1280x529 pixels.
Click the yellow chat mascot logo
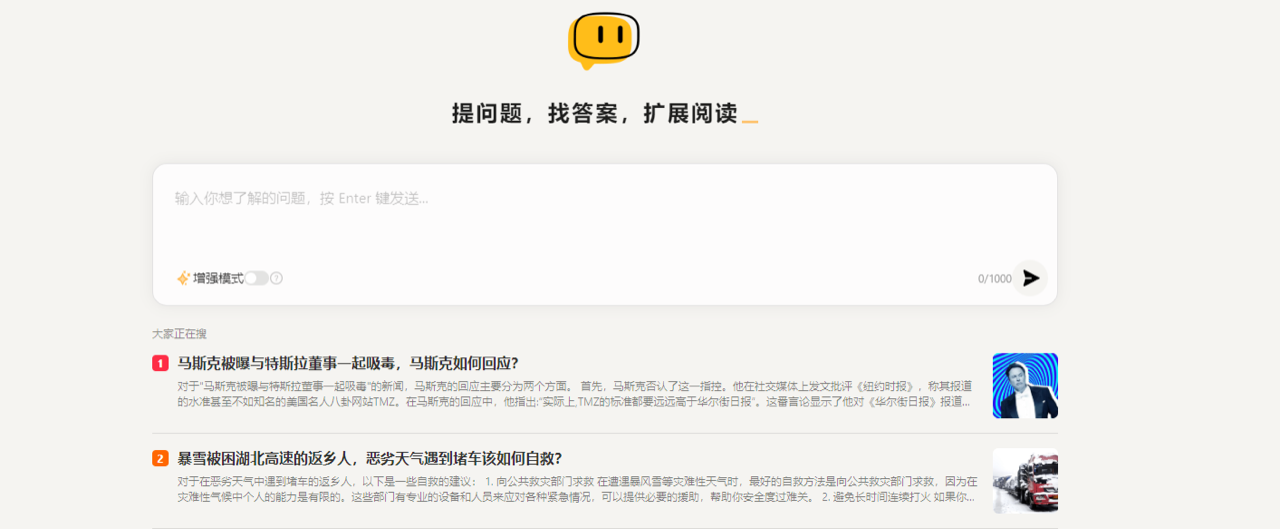(603, 40)
